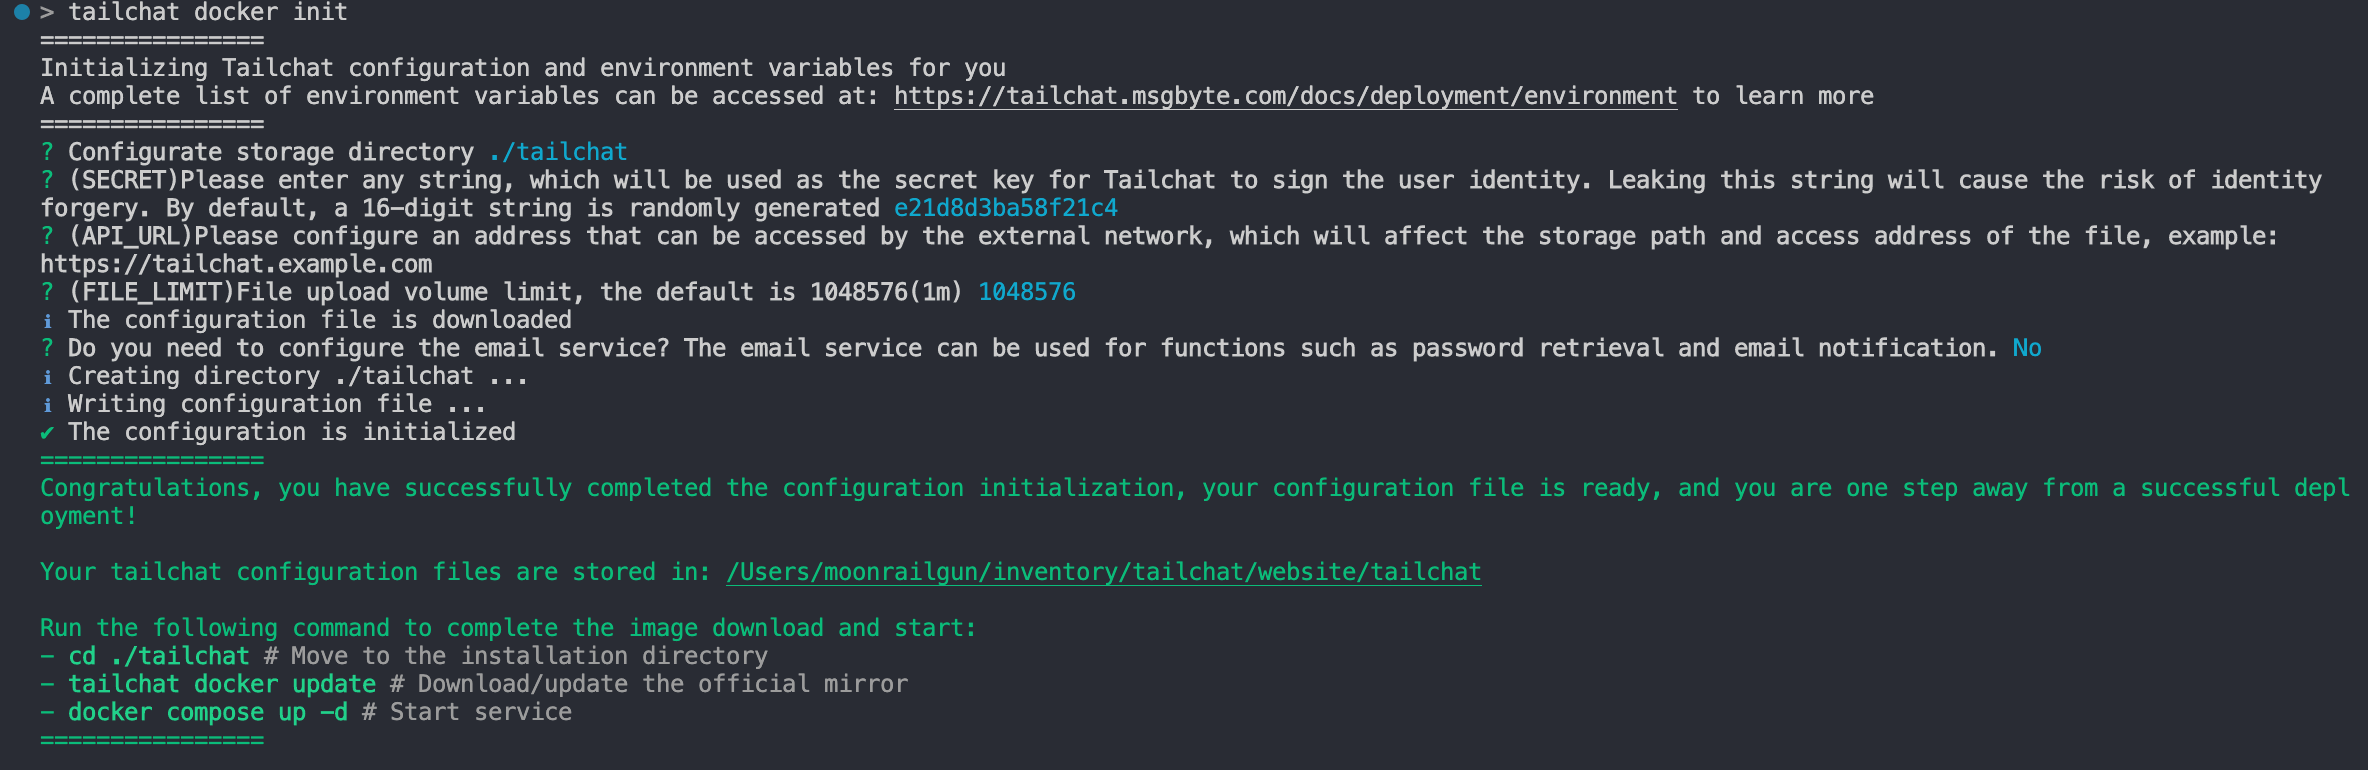Click the blue status dot before the prompt
Viewport: 2368px width, 770px height.
click(22, 13)
